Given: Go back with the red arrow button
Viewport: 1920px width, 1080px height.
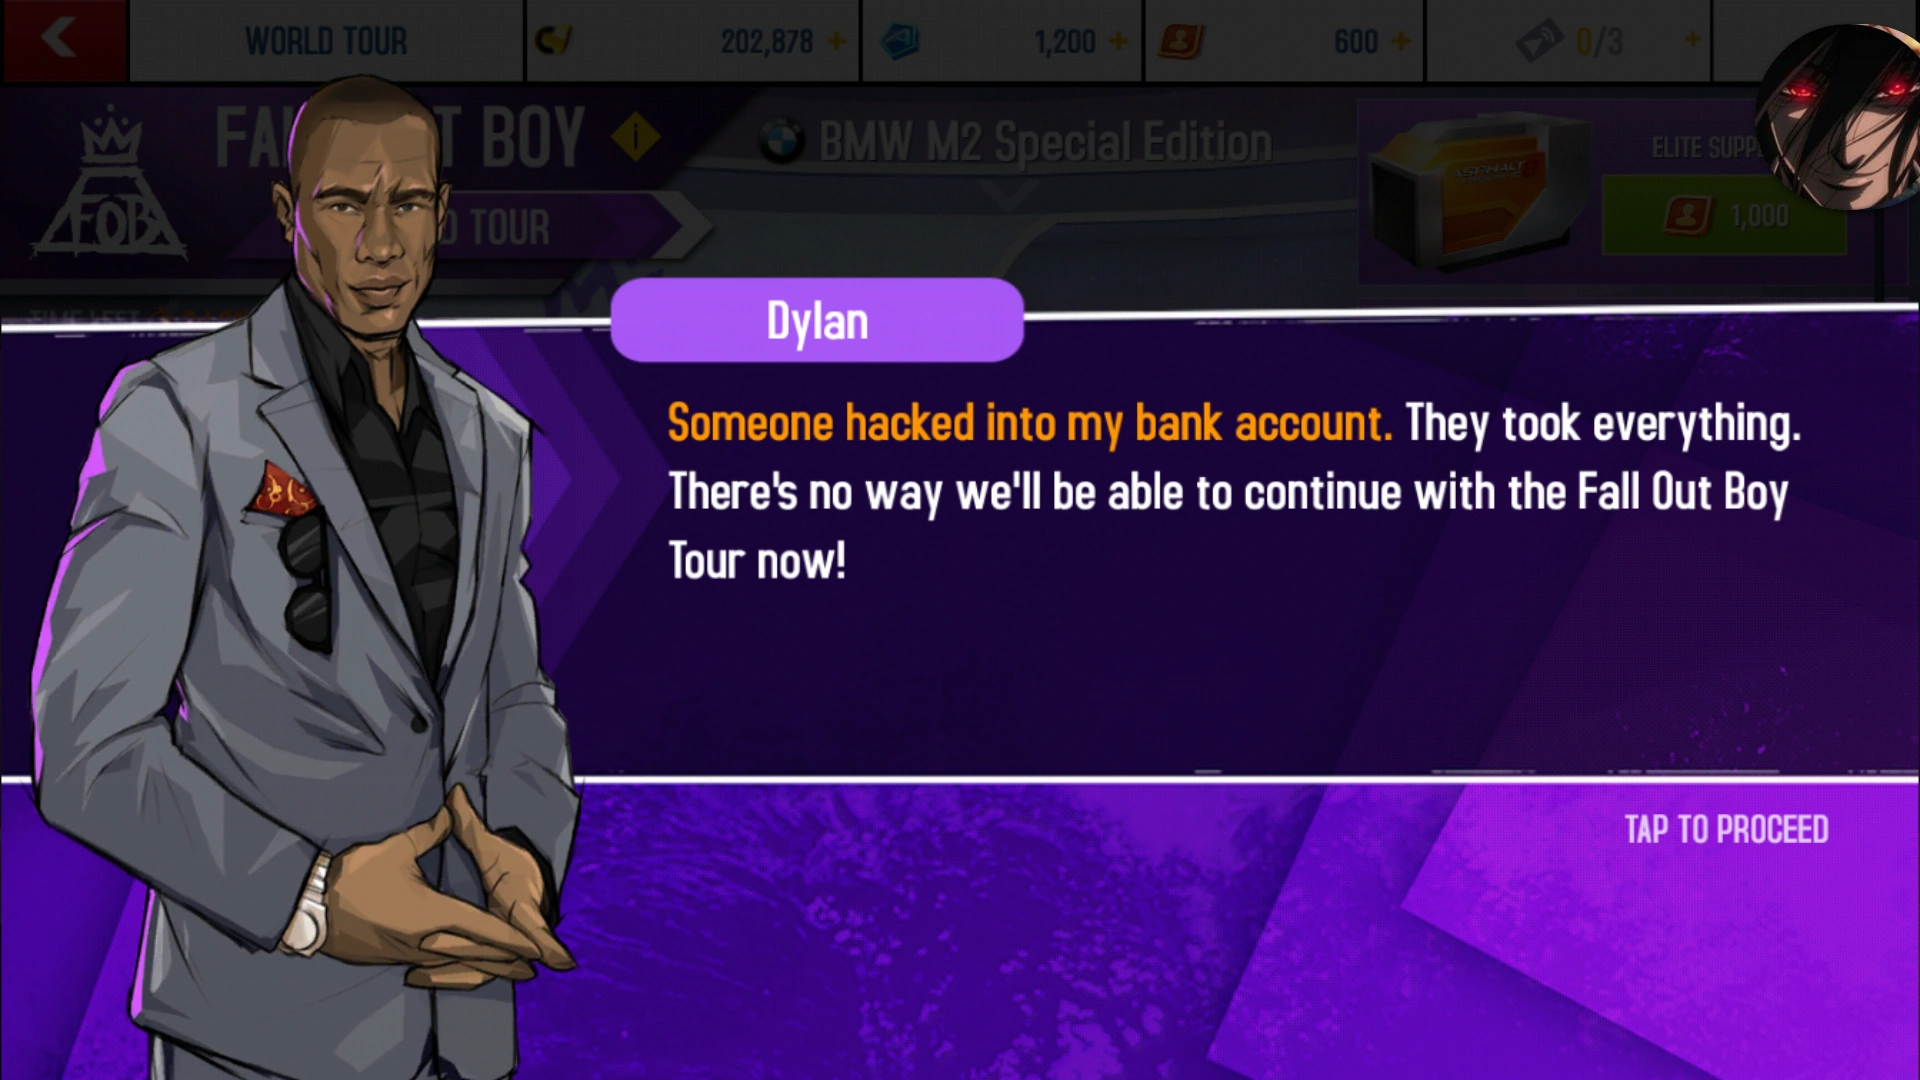Looking at the screenshot, I should pos(64,40).
